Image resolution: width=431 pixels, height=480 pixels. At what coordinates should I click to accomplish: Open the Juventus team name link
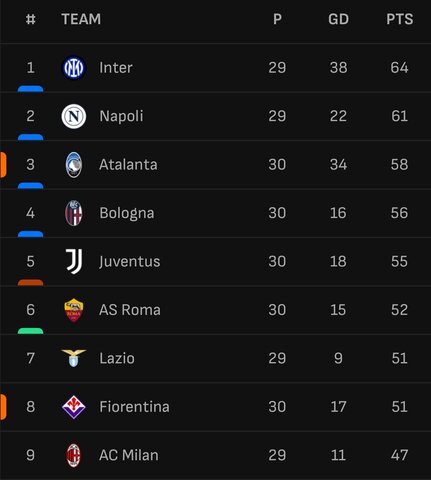point(130,262)
